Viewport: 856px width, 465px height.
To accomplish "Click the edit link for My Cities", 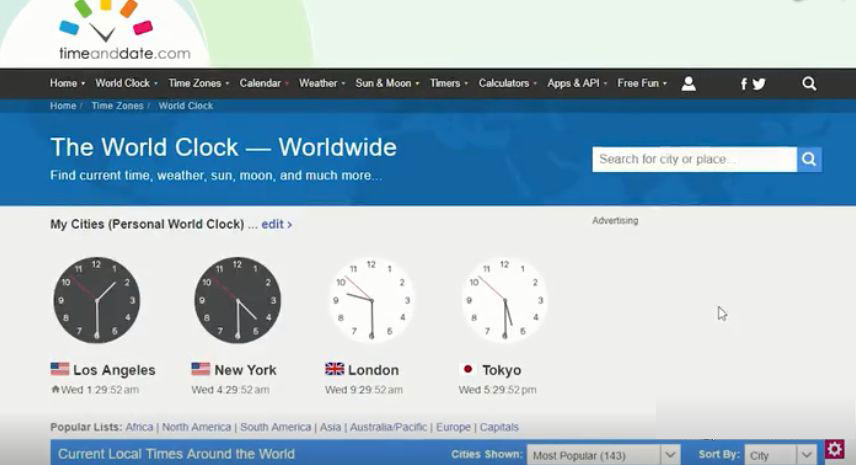I will 276,225.
